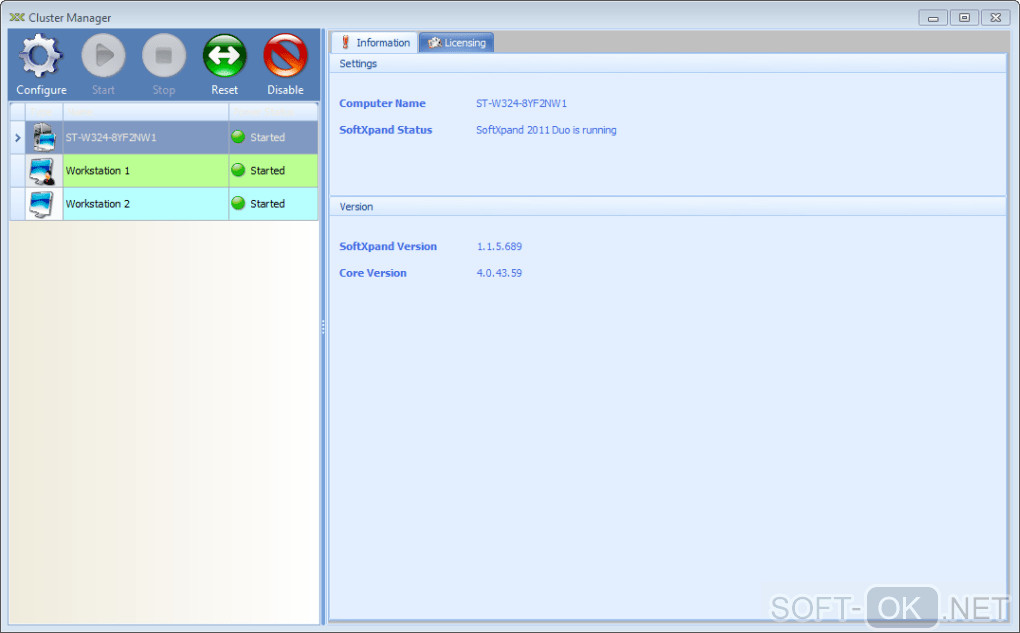Click the Workstation 2 monitor icon
The image size is (1020, 633).
pos(41,204)
